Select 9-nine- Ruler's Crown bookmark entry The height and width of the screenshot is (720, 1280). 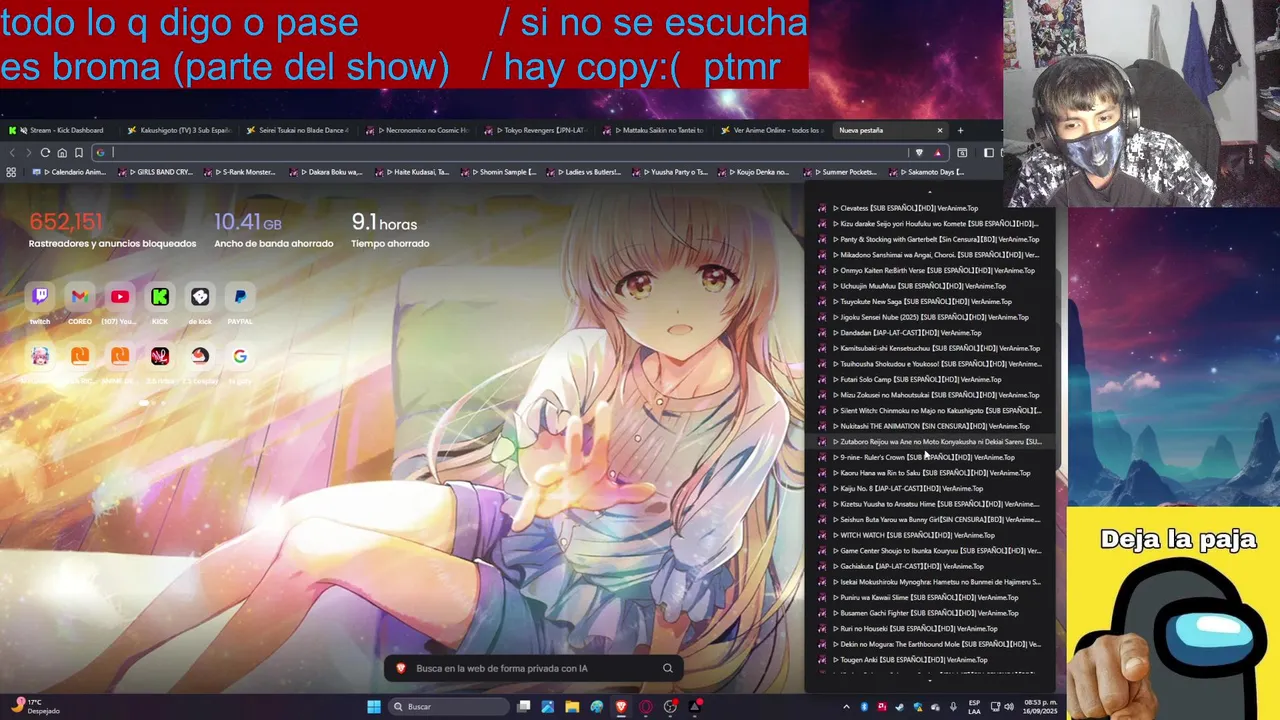pos(930,457)
